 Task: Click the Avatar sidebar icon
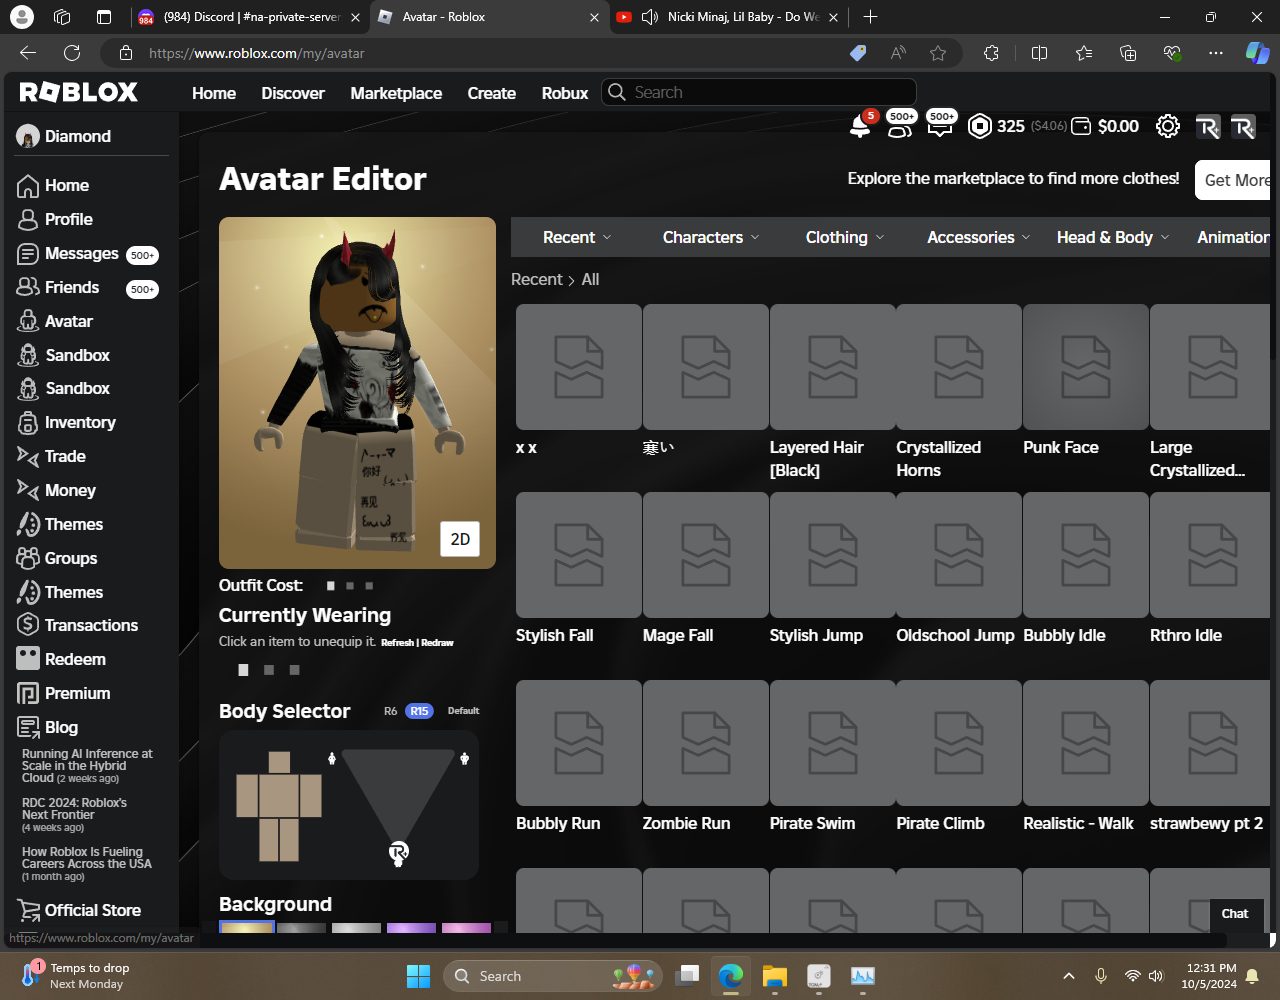pos(28,321)
